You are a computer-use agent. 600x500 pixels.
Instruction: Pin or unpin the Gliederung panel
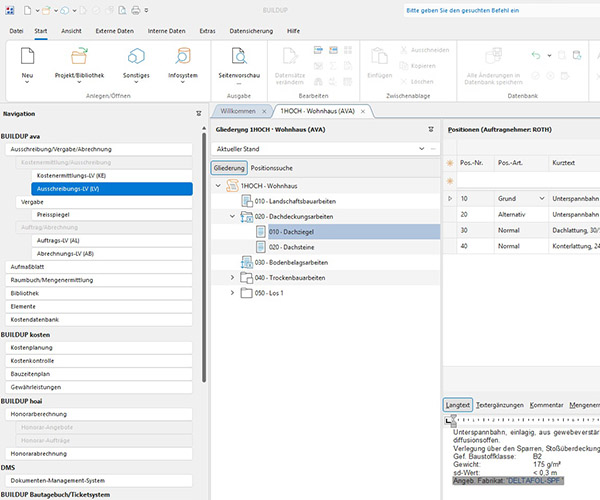pos(431,129)
